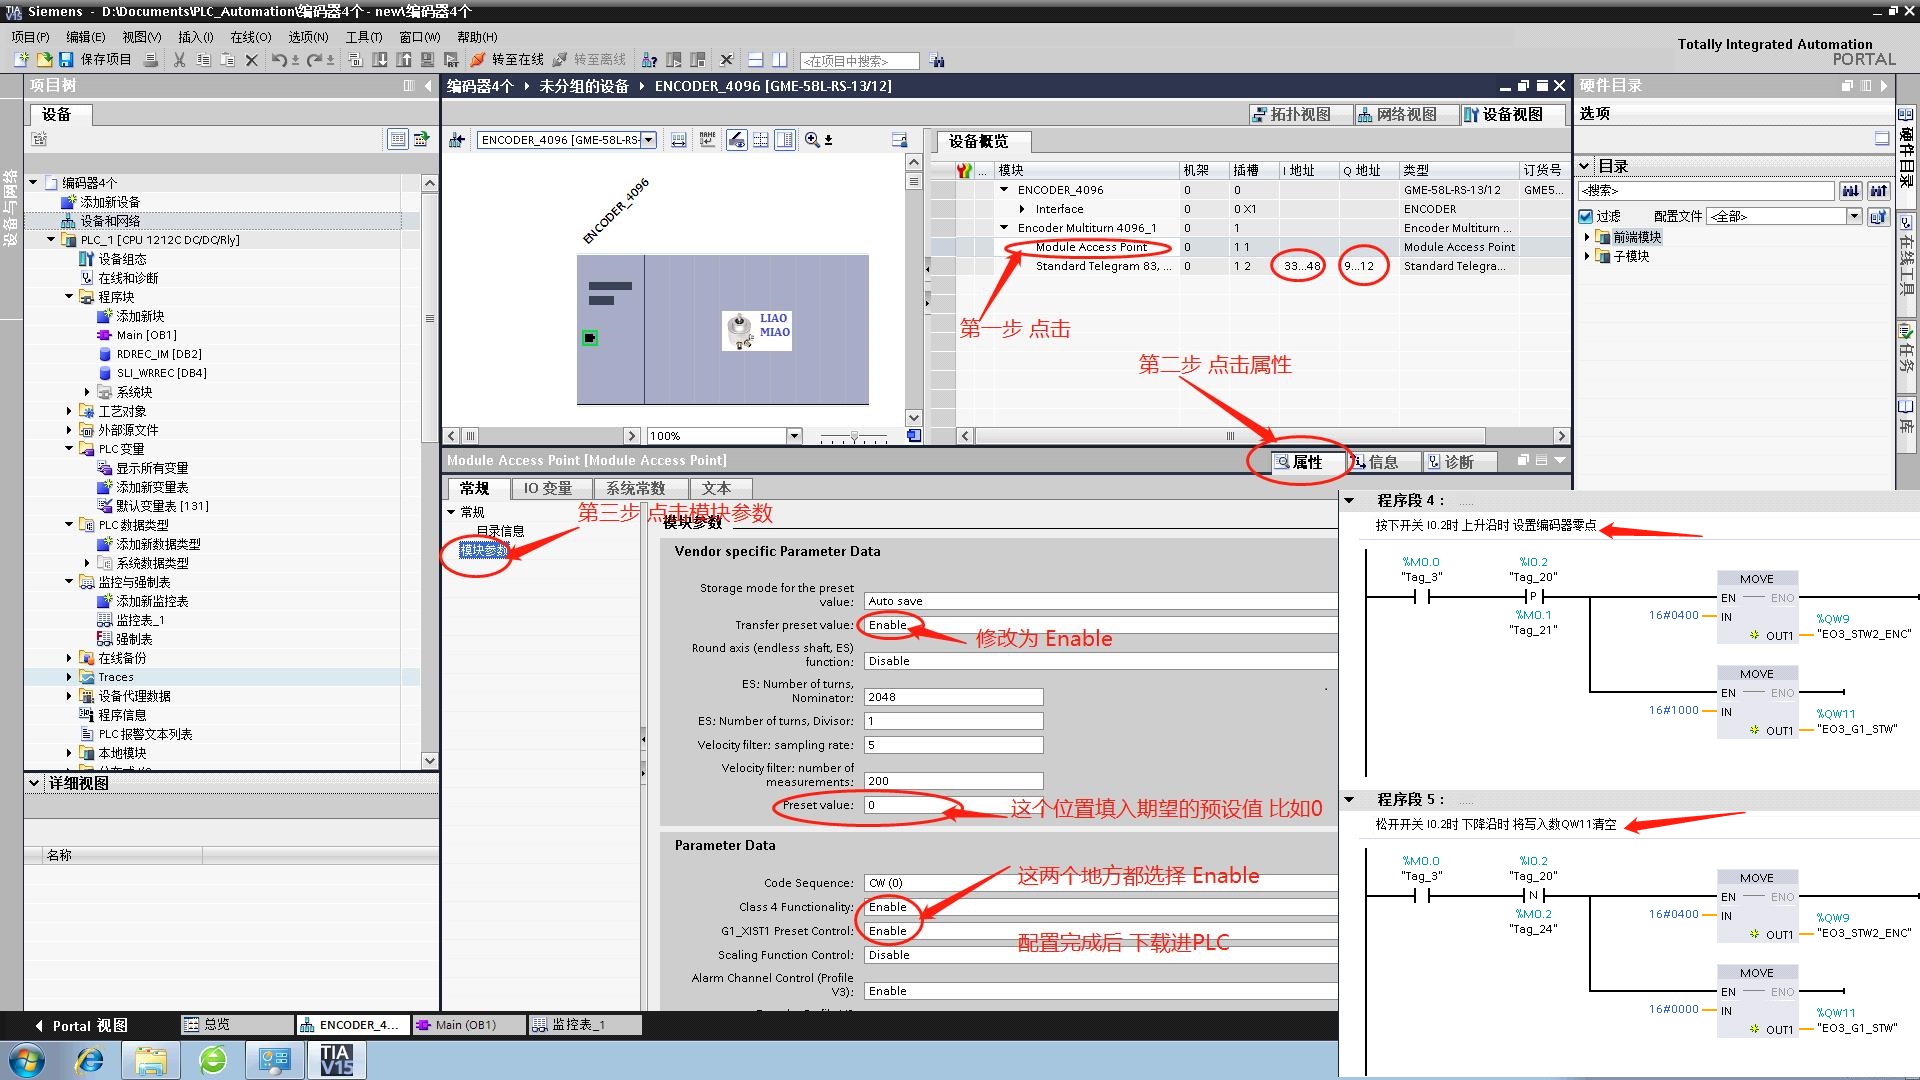This screenshot has width=1920, height=1080.
Task: Click the TIA V15 taskbar icon
Action: (336, 1060)
